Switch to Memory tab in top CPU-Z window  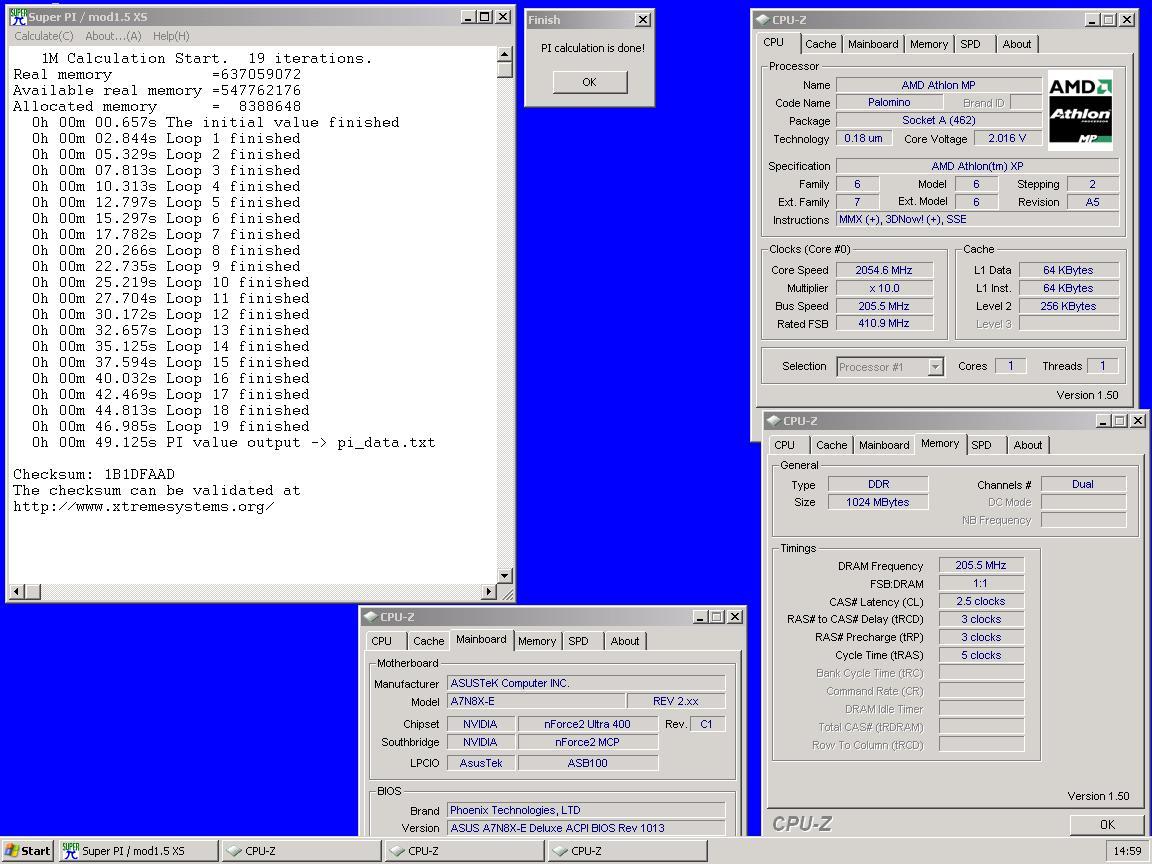click(x=929, y=44)
